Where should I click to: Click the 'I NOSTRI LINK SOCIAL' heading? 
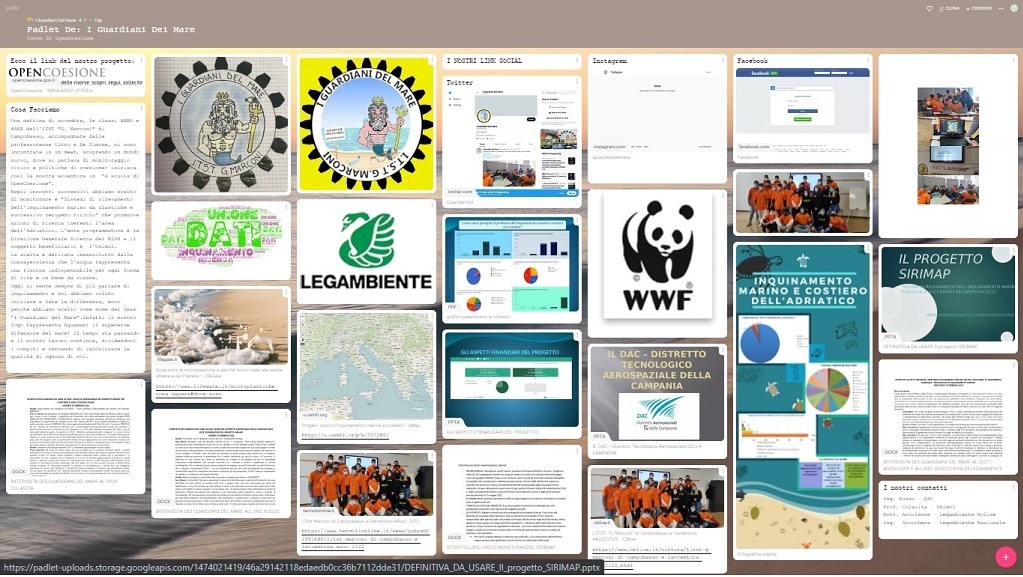tap(484, 61)
